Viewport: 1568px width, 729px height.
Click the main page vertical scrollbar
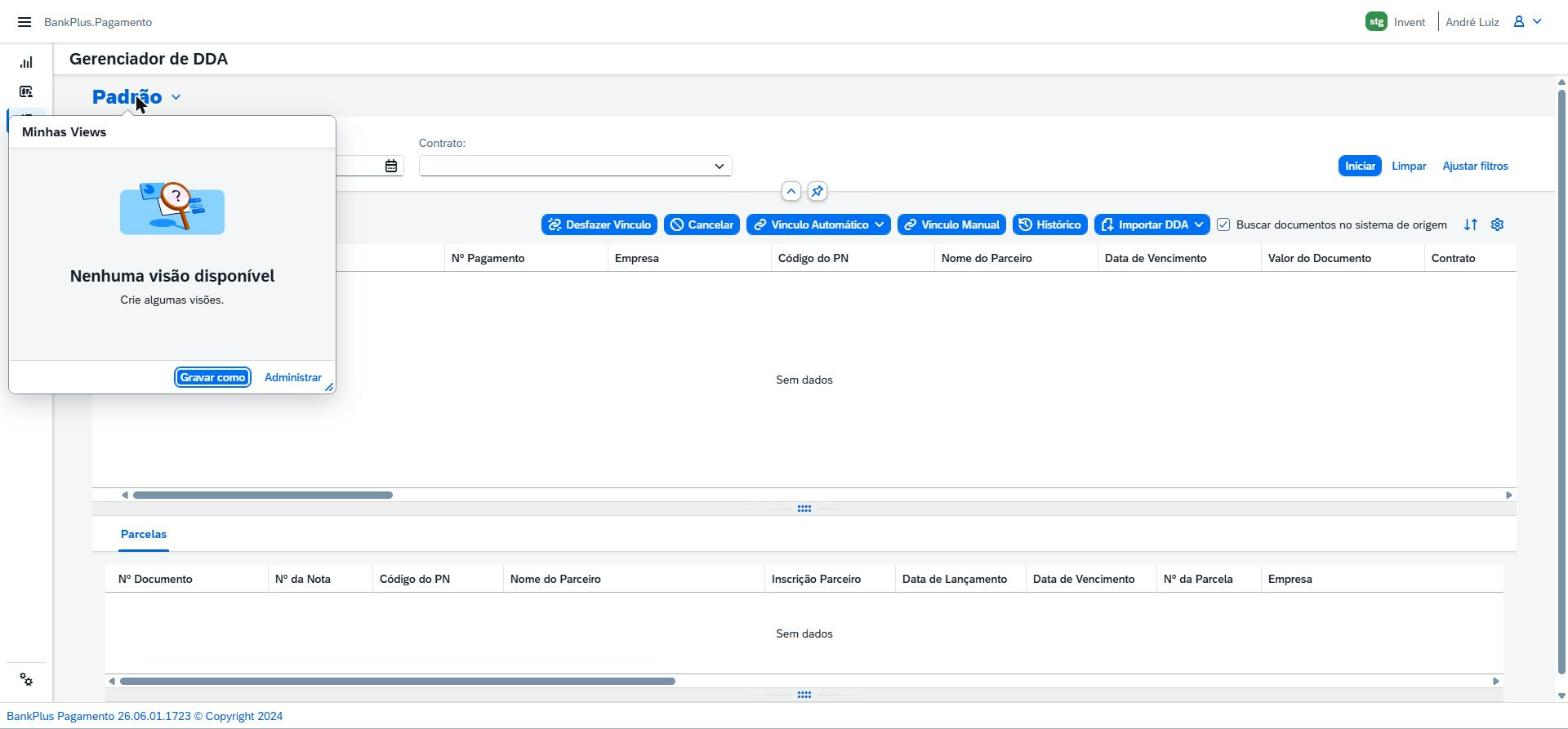click(x=1562, y=381)
